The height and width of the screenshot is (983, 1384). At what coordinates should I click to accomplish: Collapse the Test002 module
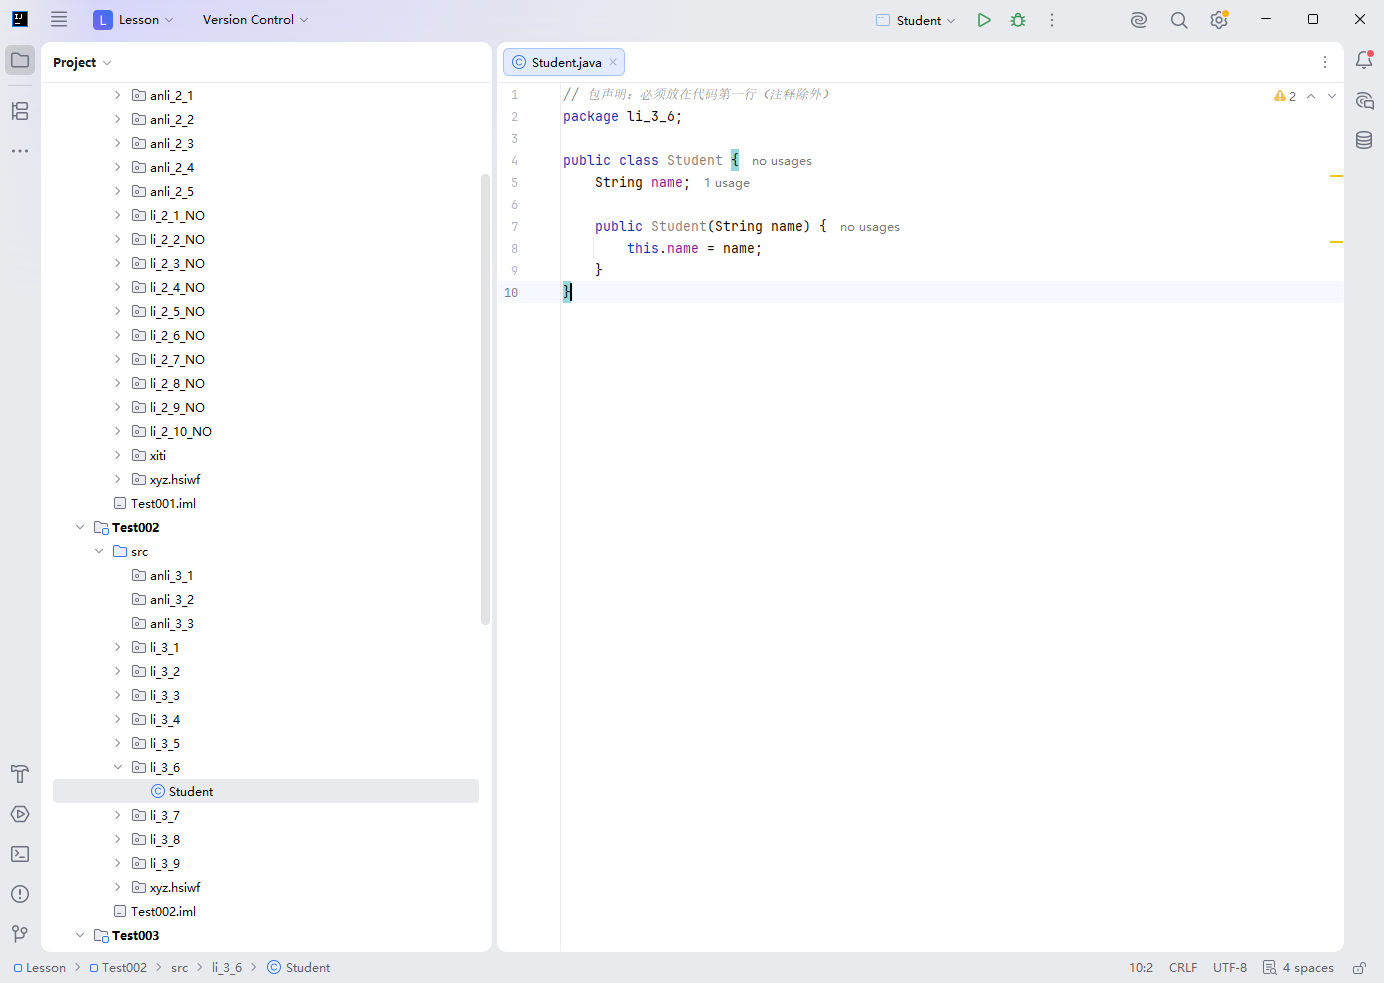point(80,528)
